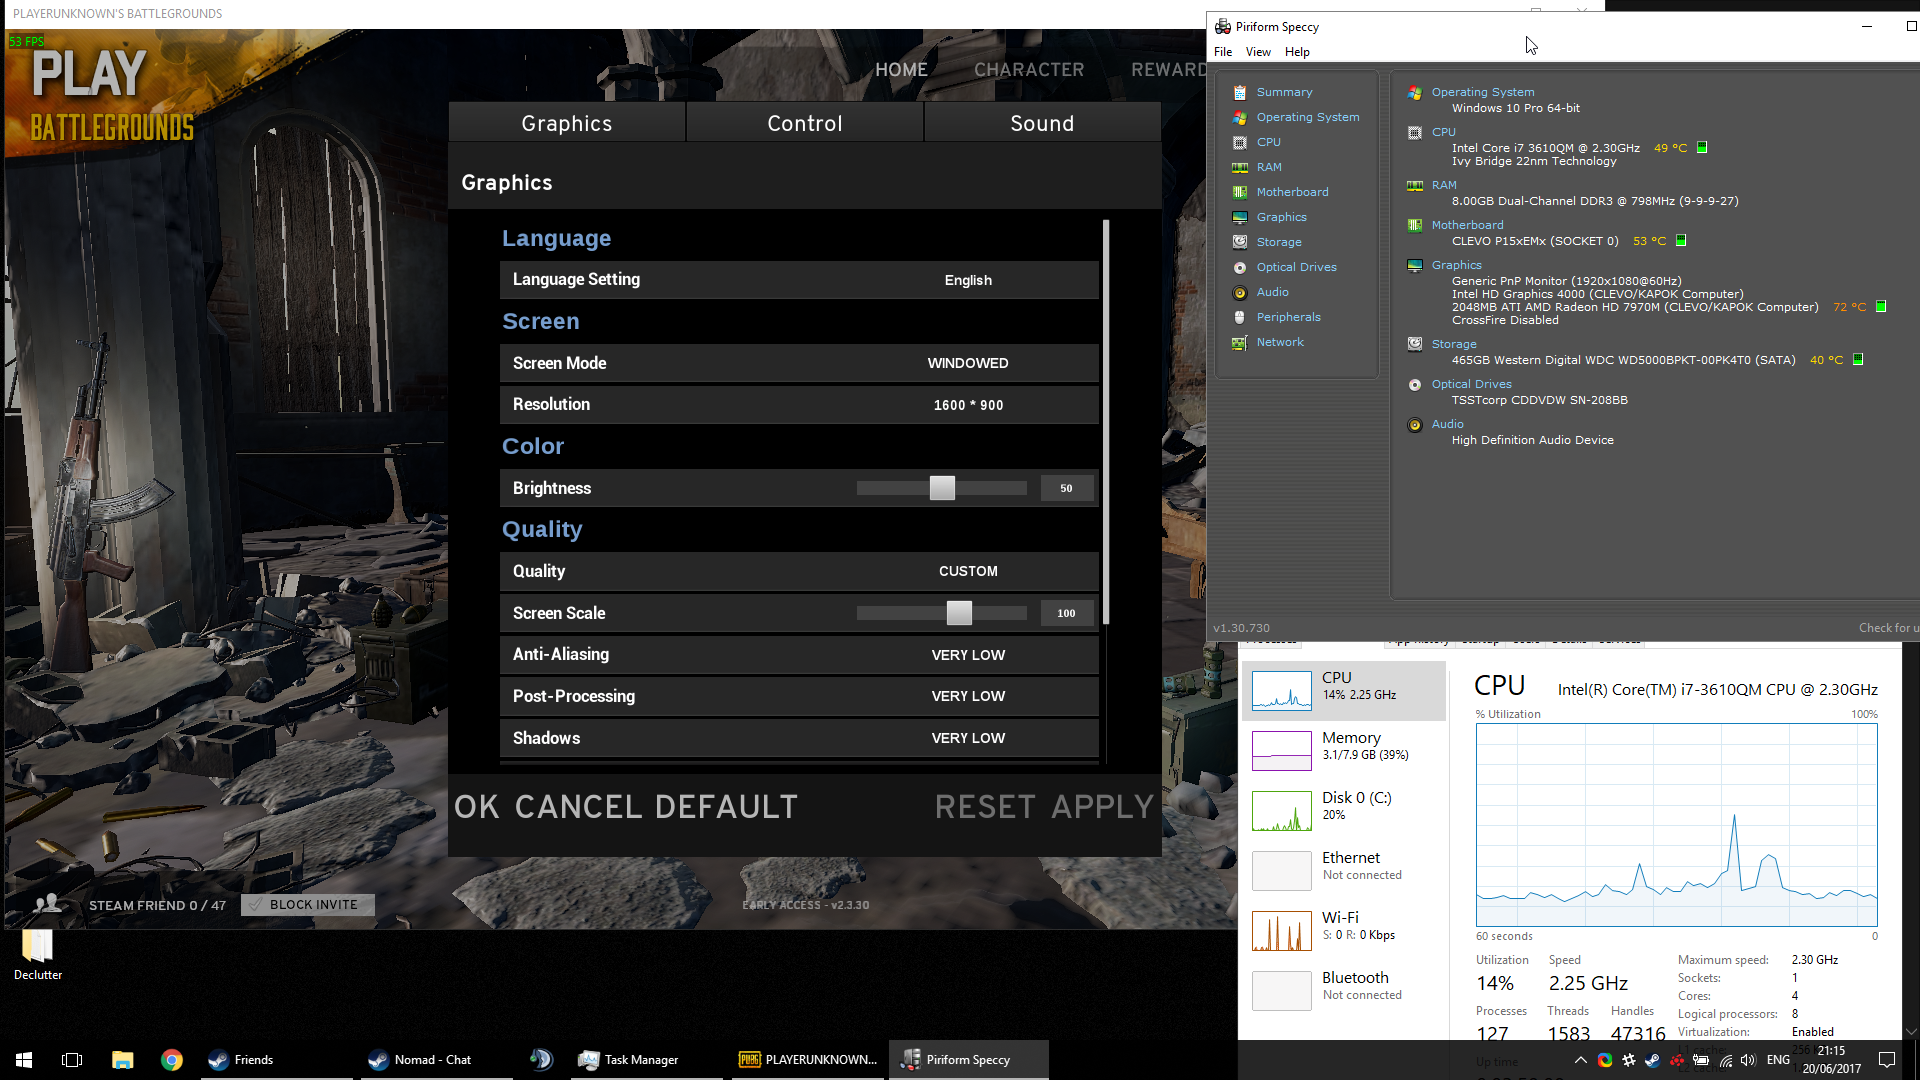Click Slack icon in system tray

1629,1060
